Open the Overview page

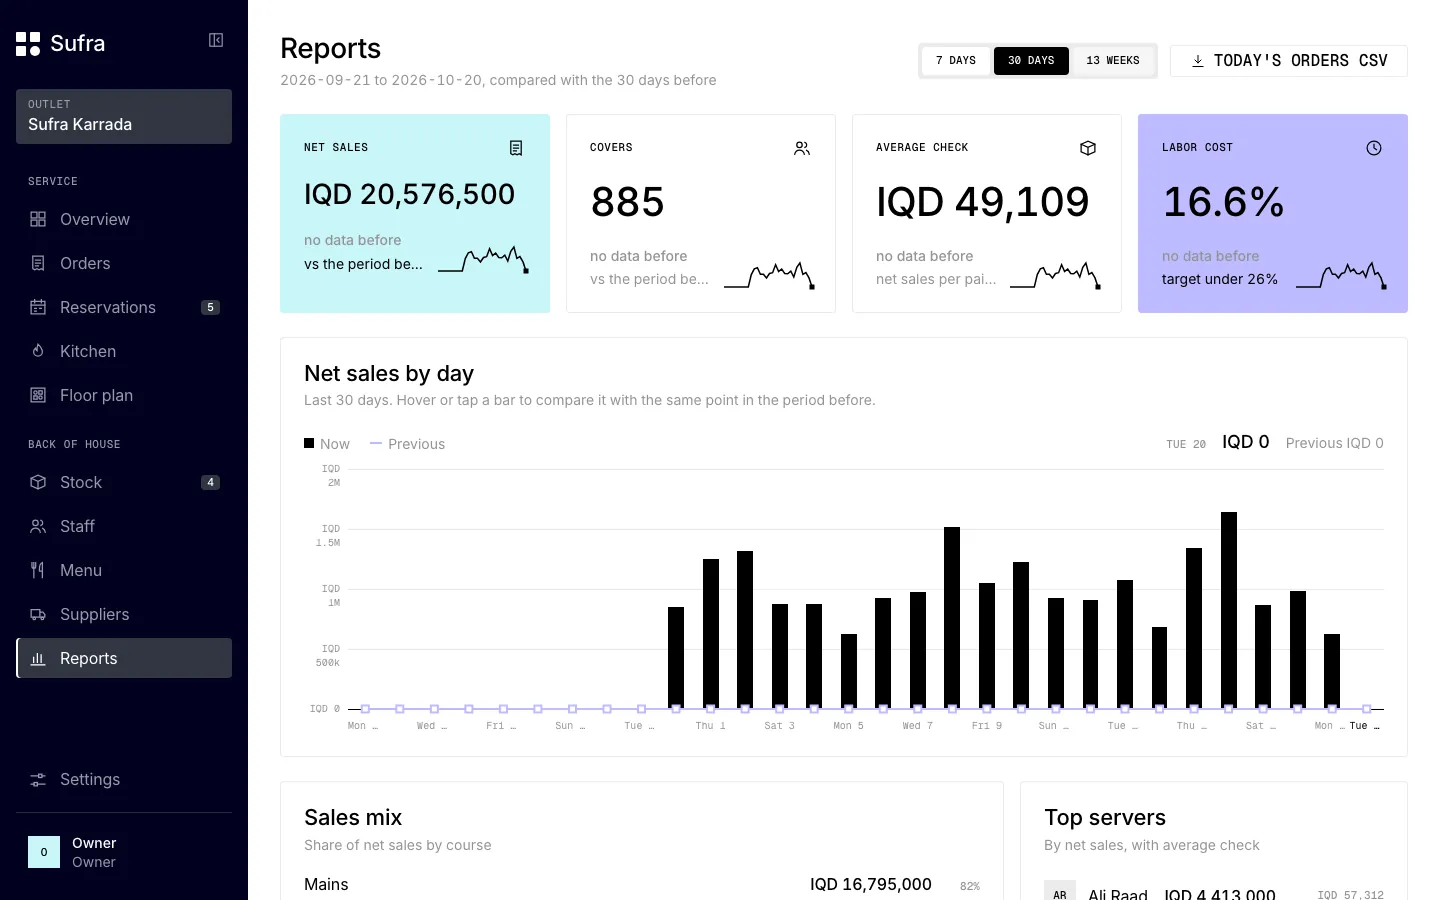tap(124, 219)
